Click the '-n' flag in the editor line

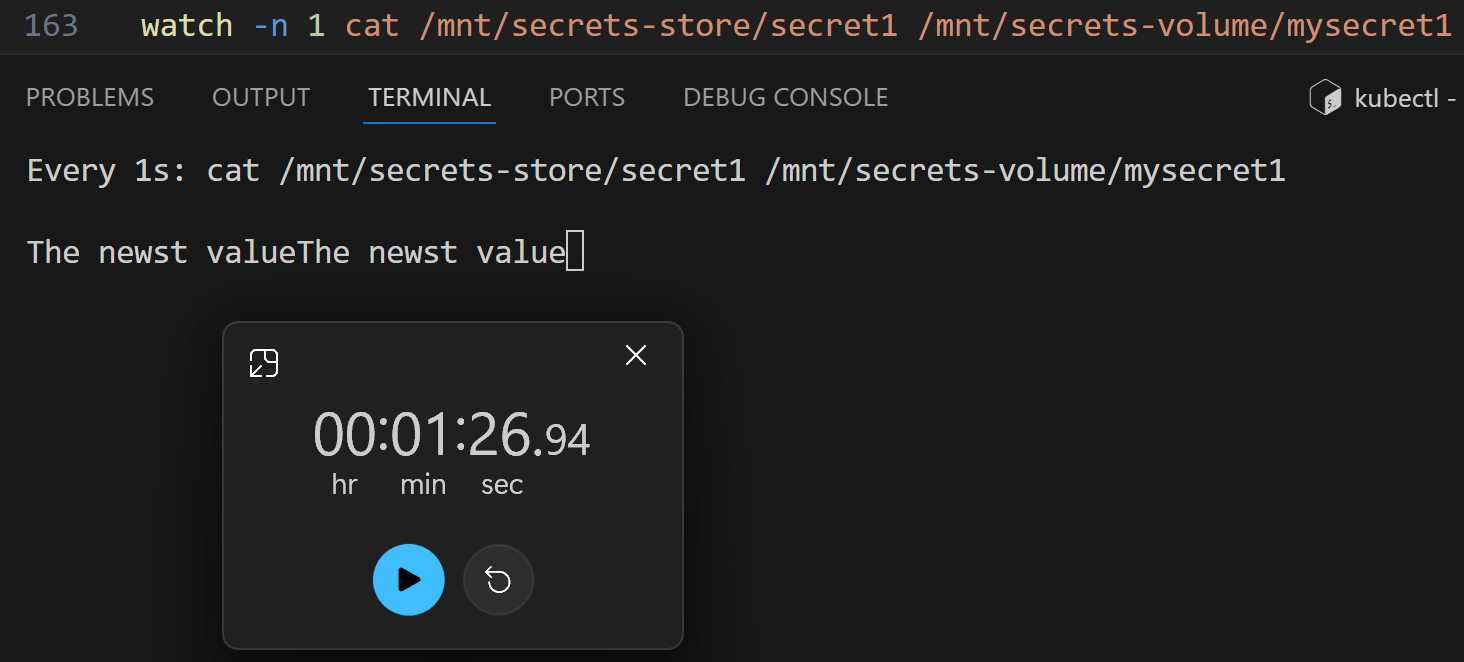(270, 25)
